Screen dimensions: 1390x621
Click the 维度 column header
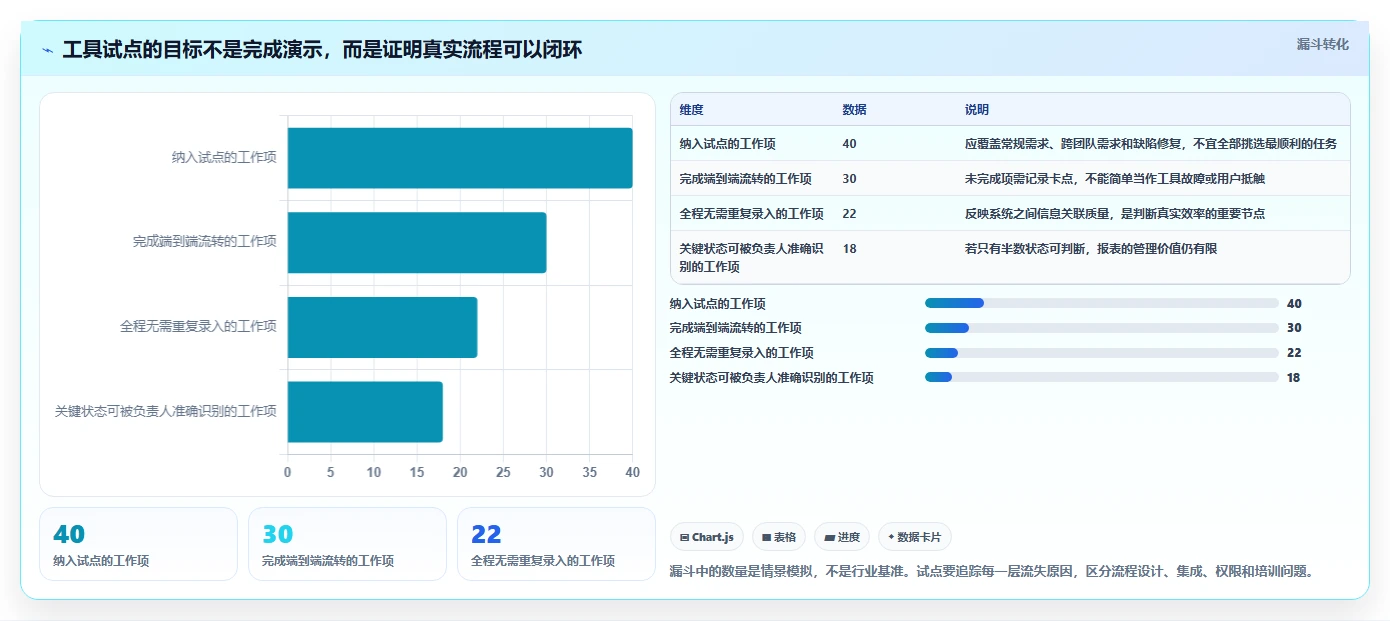(x=692, y=110)
